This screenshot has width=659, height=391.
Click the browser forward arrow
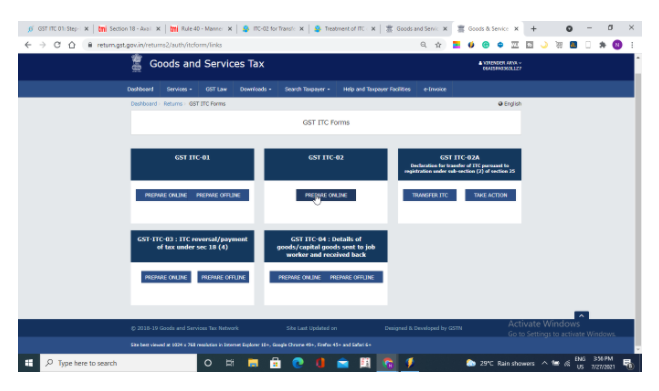coord(42,45)
